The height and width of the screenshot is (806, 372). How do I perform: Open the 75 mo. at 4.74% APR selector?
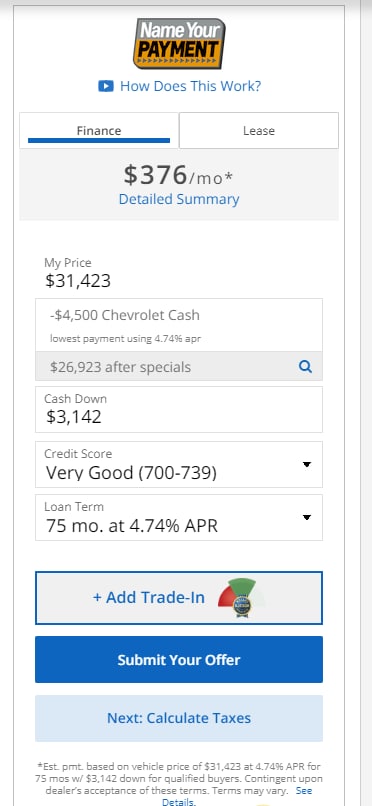[179, 518]
